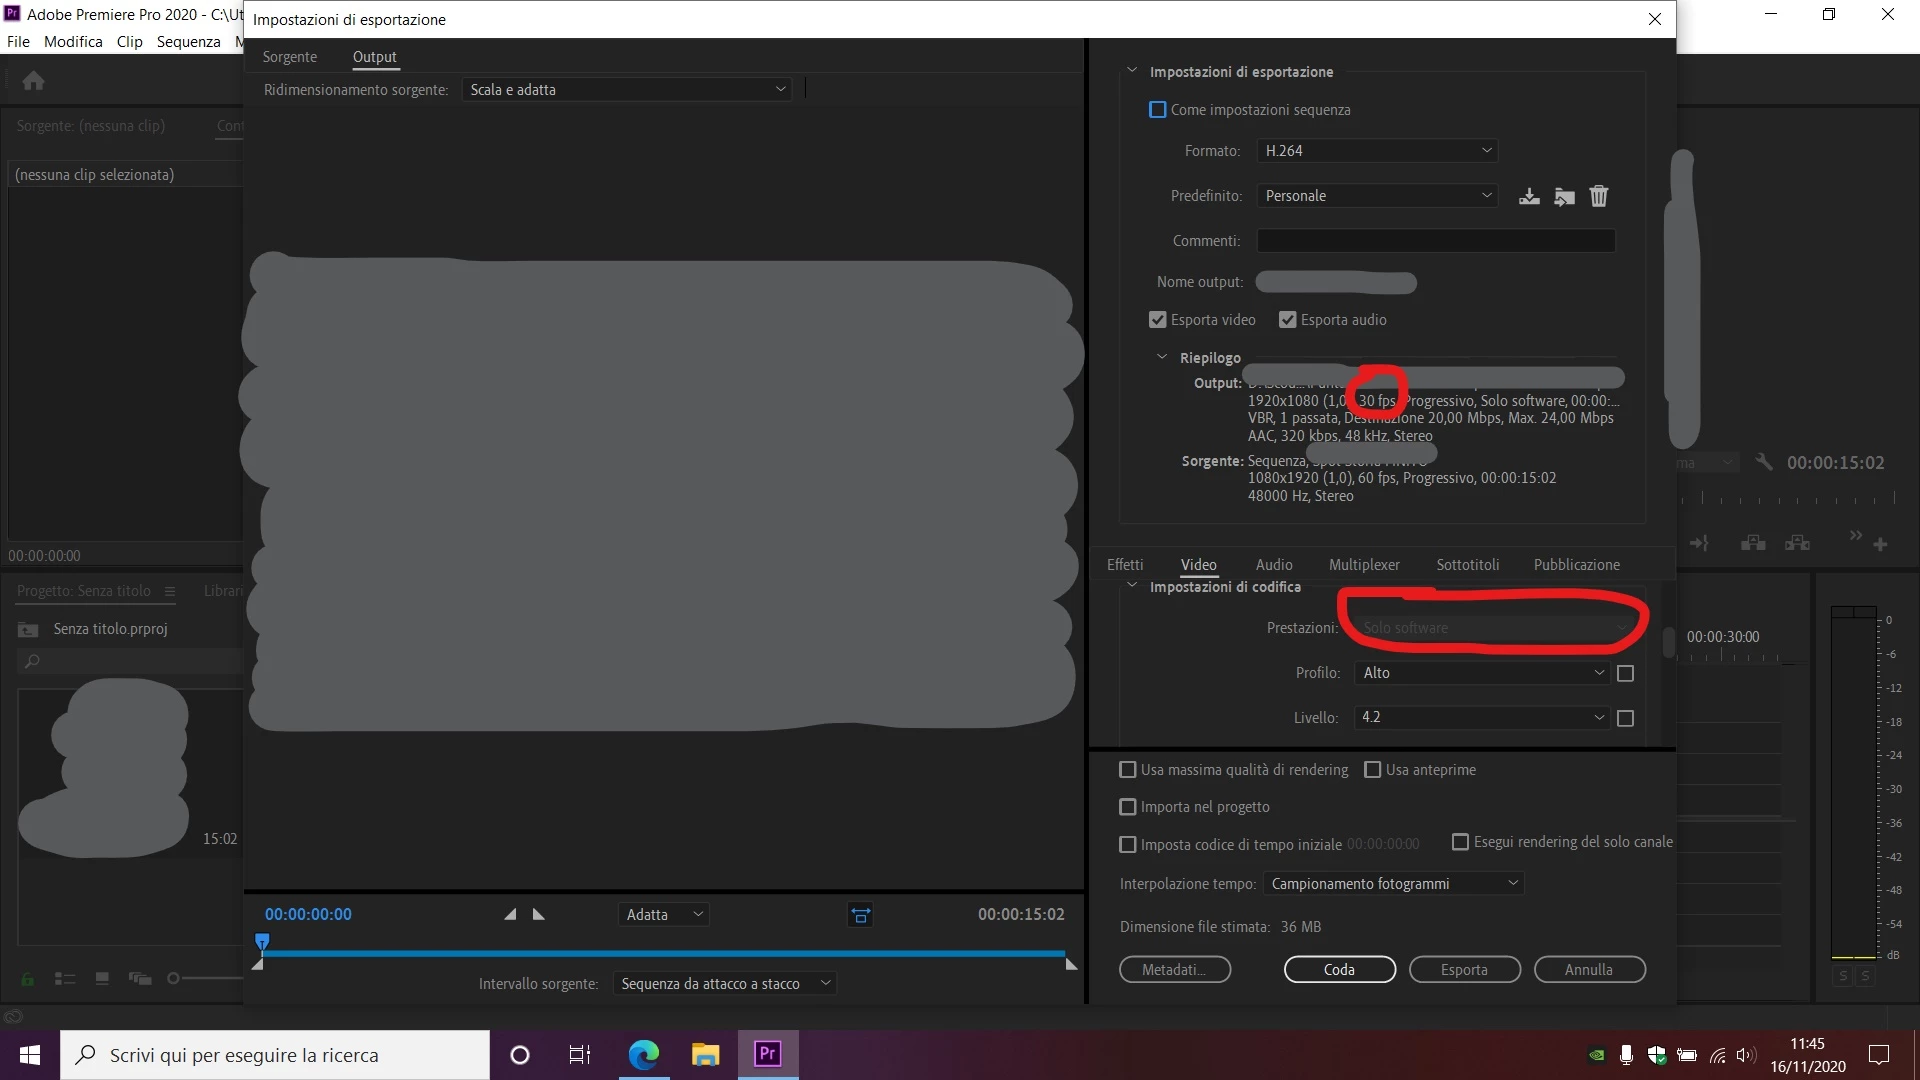Open the Interpolazione tempo dropdown
1920x1080 pixels.
[x=1393, y=884]
